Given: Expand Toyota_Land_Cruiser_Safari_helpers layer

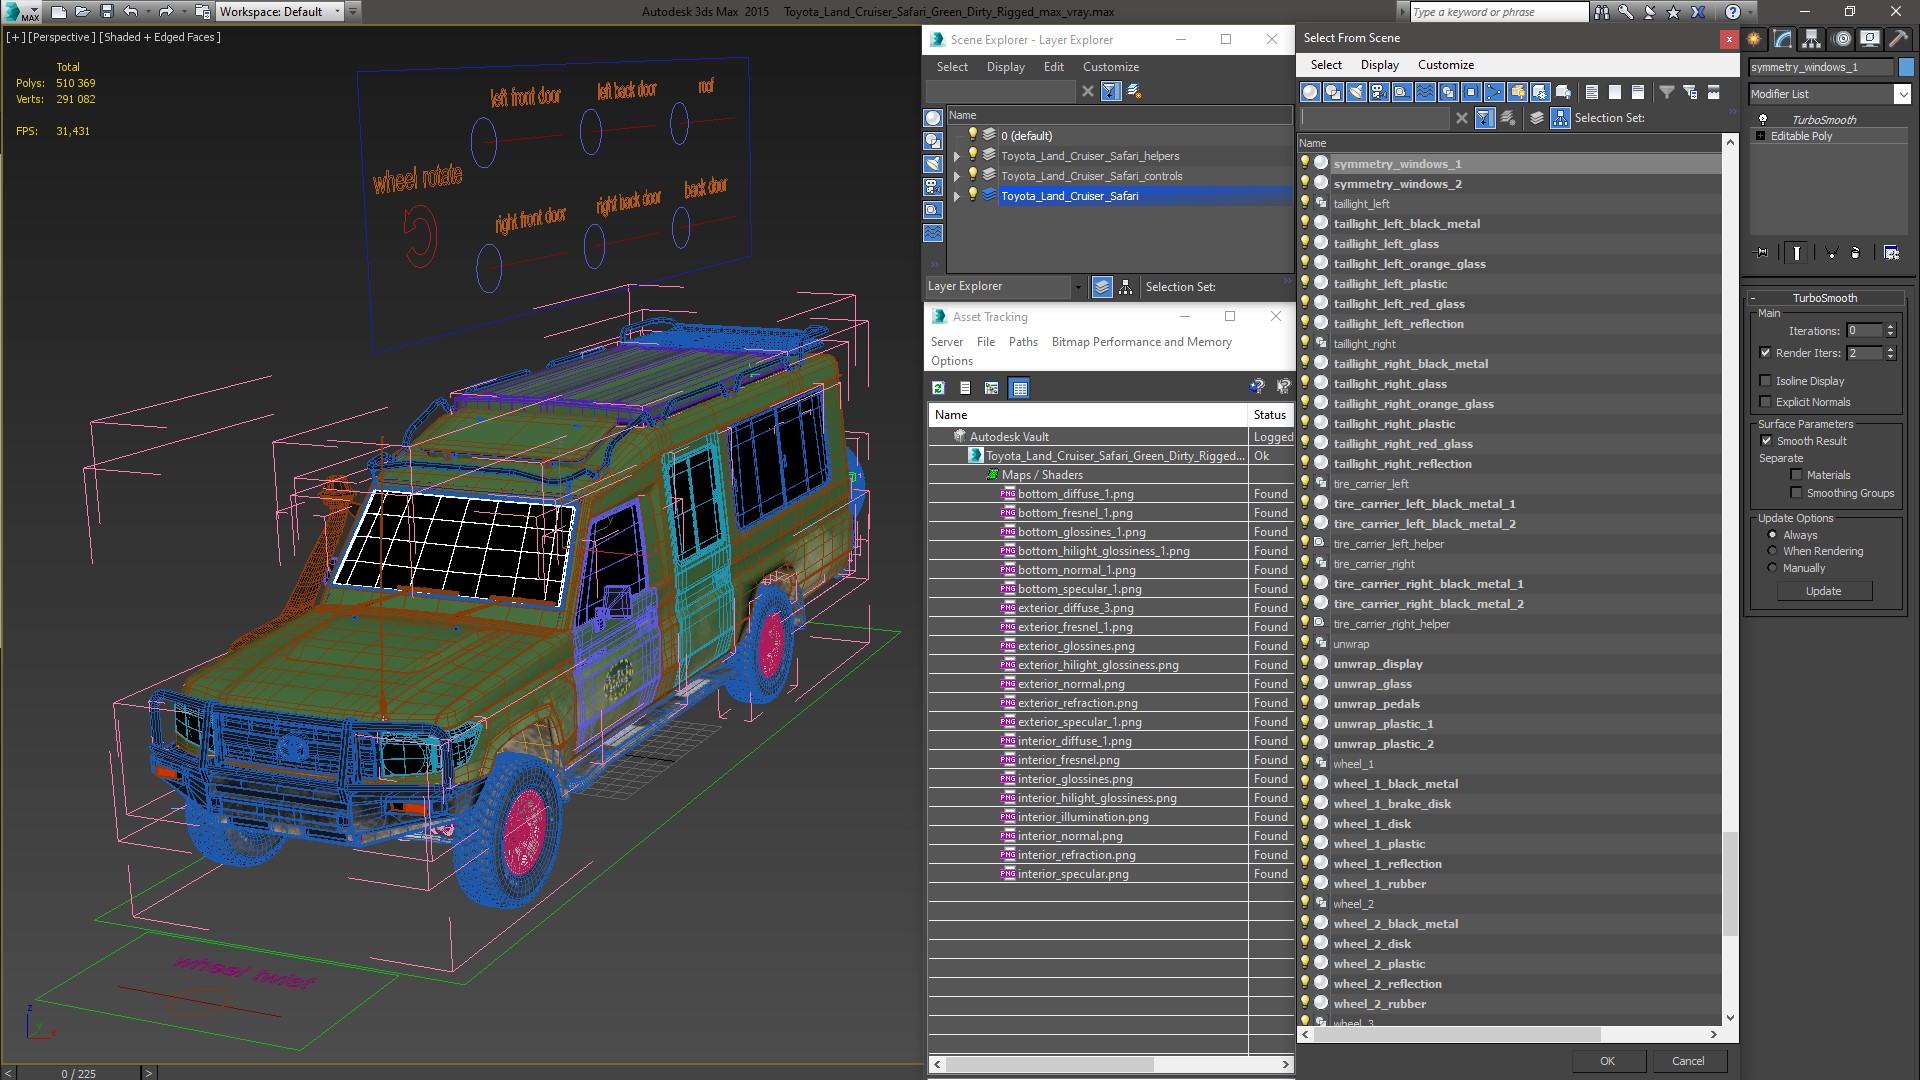Looking at the screenshot, I should click(x=957, y=154).
